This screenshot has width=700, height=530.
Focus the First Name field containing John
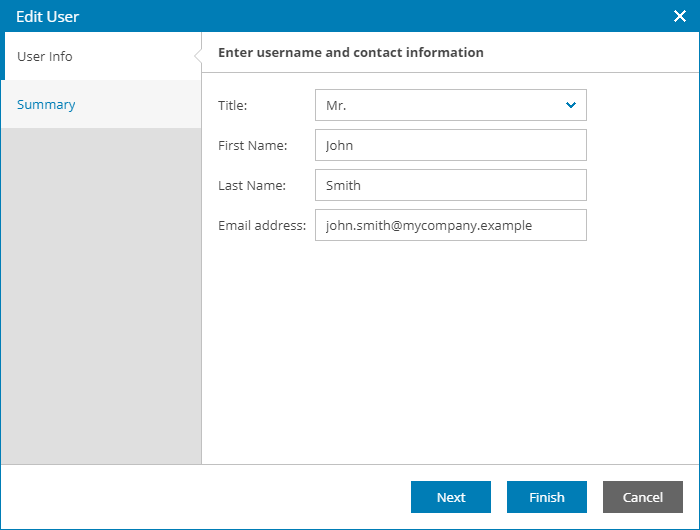[450, 145]
